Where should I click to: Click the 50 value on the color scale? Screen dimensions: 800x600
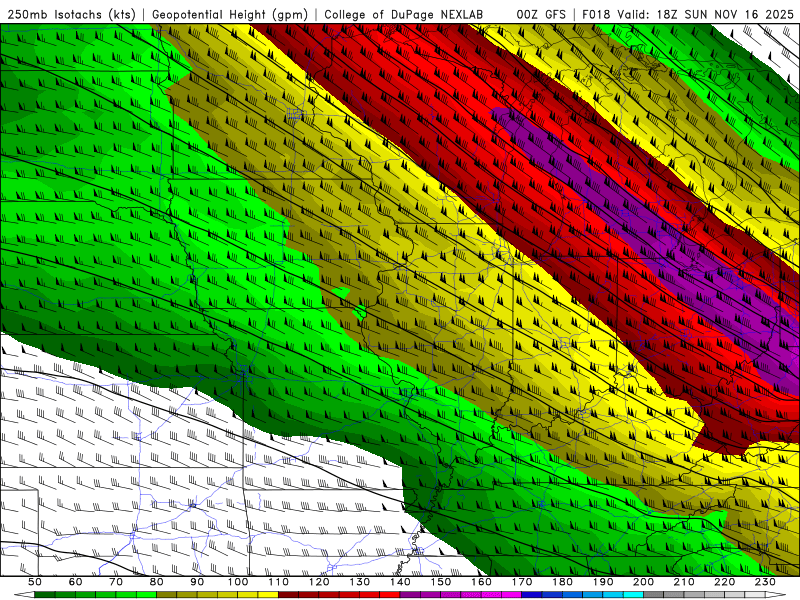(34, 582)
